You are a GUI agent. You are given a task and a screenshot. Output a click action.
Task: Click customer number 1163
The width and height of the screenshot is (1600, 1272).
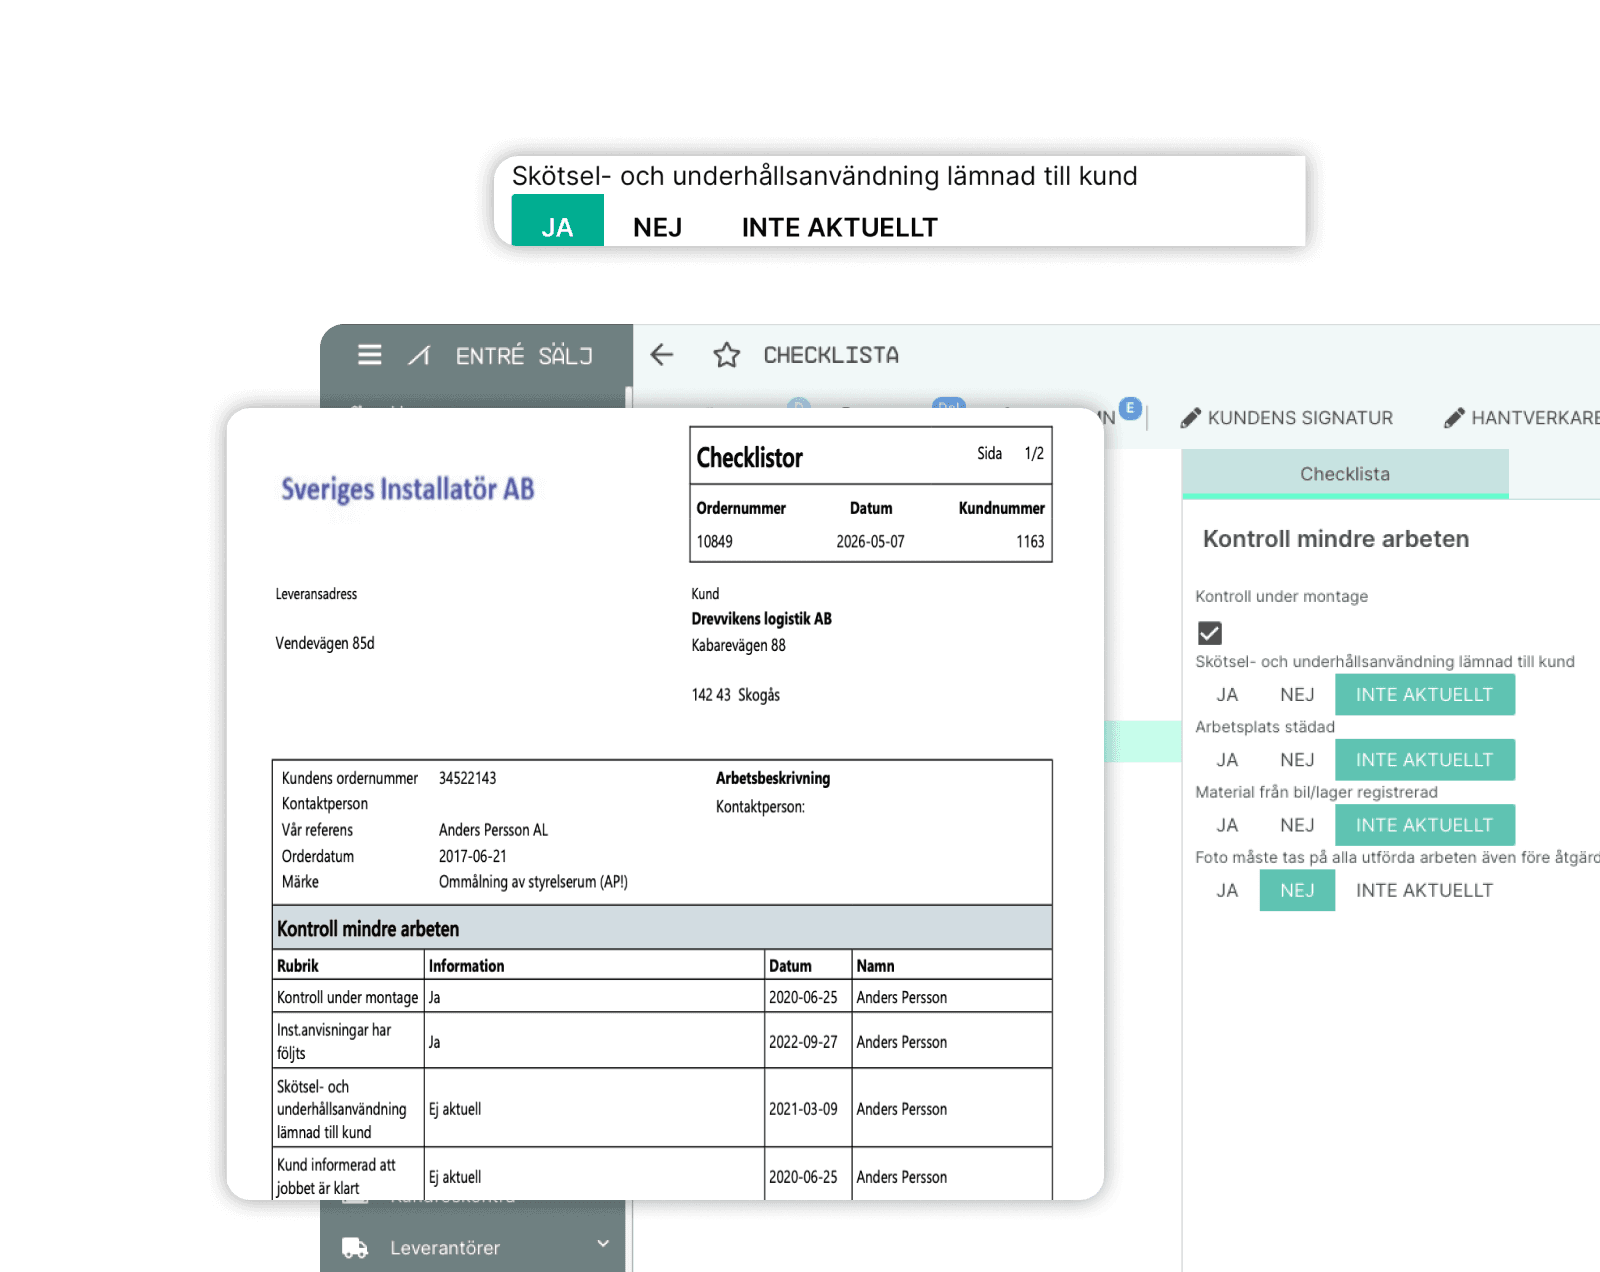(1030, 541)
